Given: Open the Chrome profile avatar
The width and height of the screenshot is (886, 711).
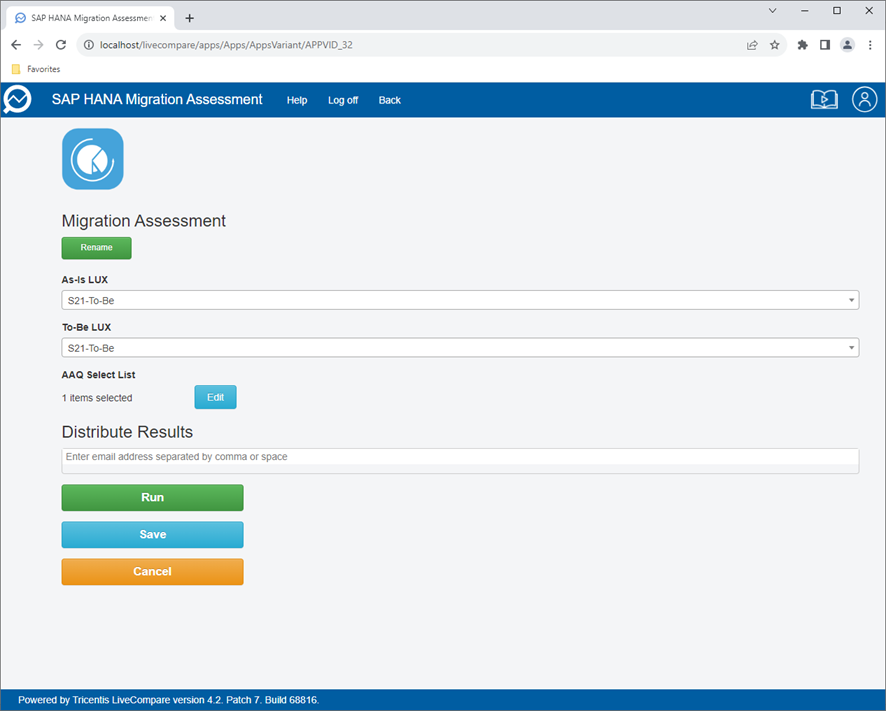Looking at the screenshot, I should (847, 45).
